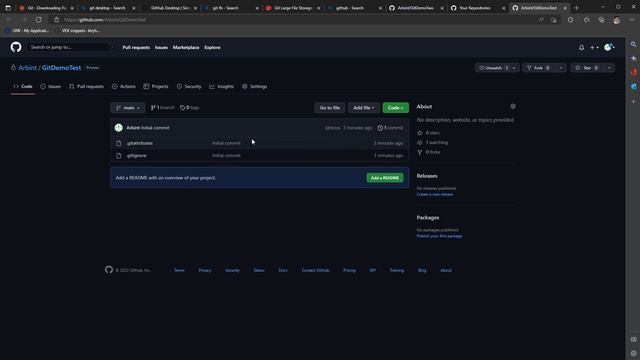Click the browser address bar

pos(294,20)
